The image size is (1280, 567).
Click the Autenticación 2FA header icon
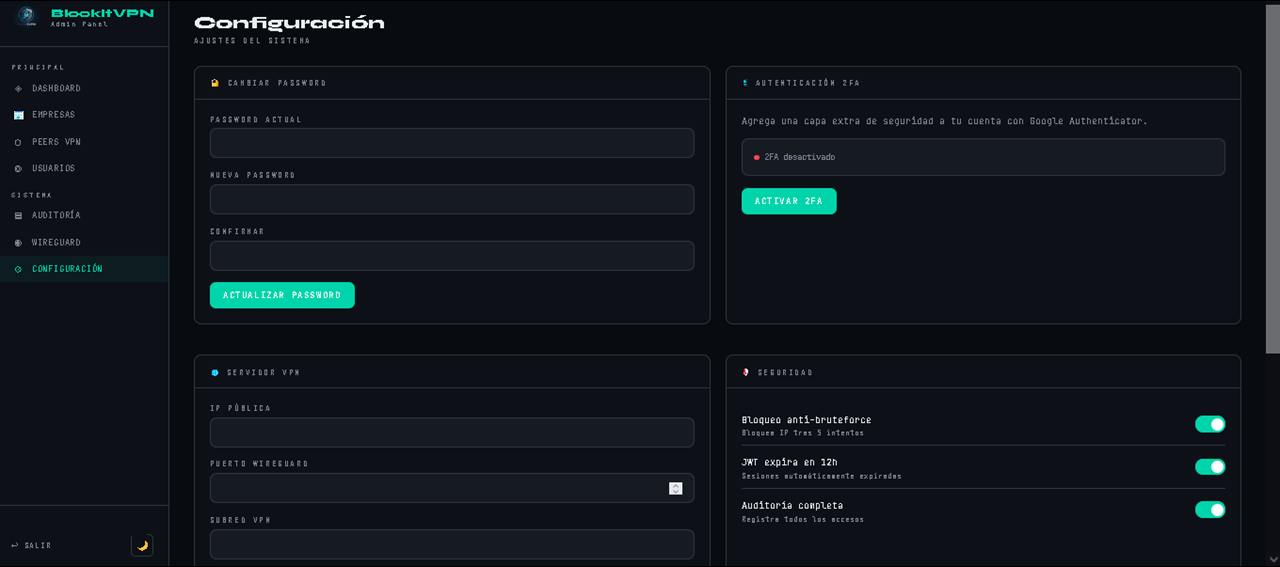pyautogui.click(x=745, y=83)
